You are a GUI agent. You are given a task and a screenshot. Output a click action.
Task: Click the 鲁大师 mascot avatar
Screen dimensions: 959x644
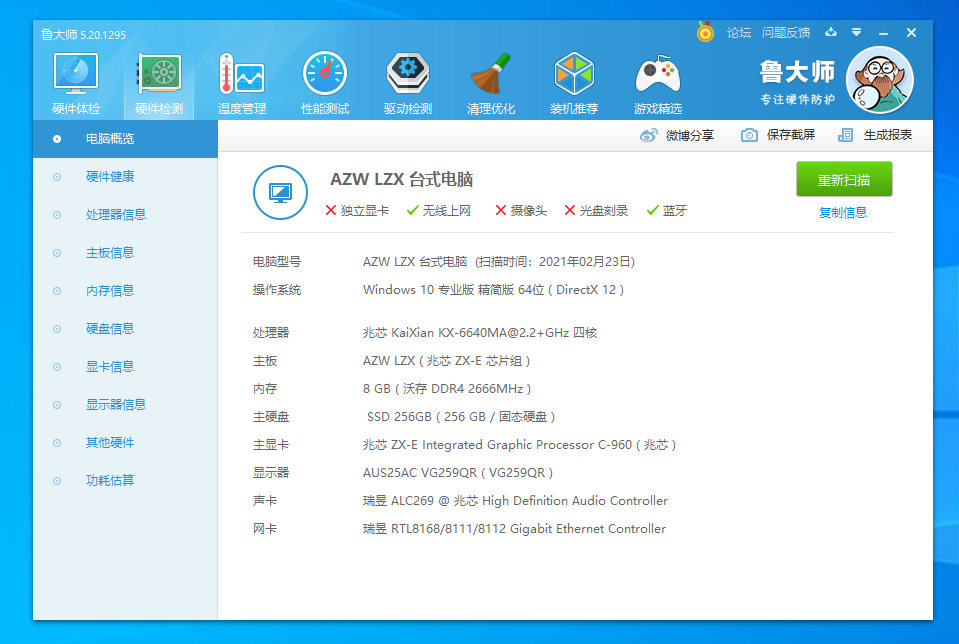[879, 80]
